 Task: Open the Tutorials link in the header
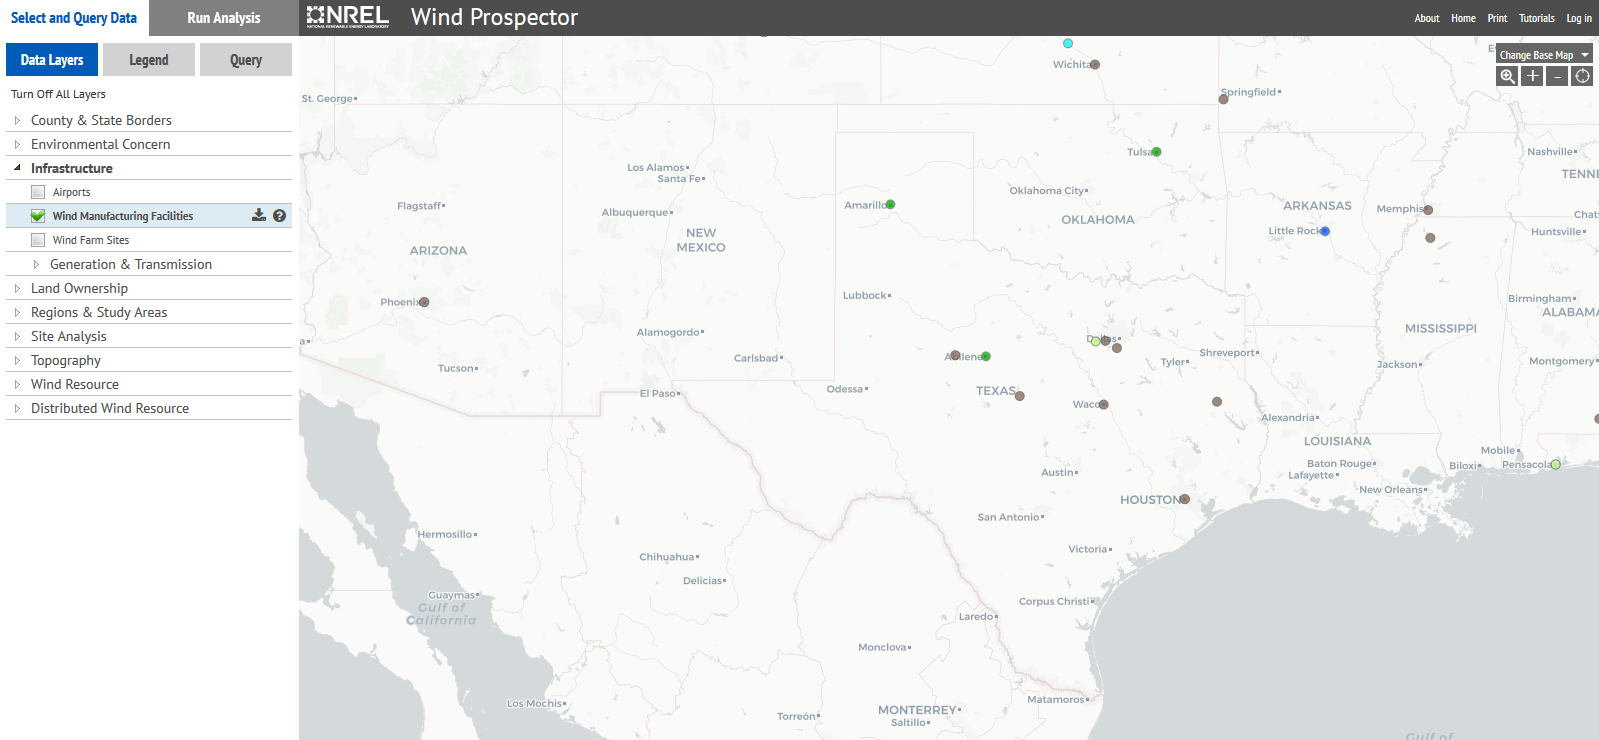point(1536,18)
